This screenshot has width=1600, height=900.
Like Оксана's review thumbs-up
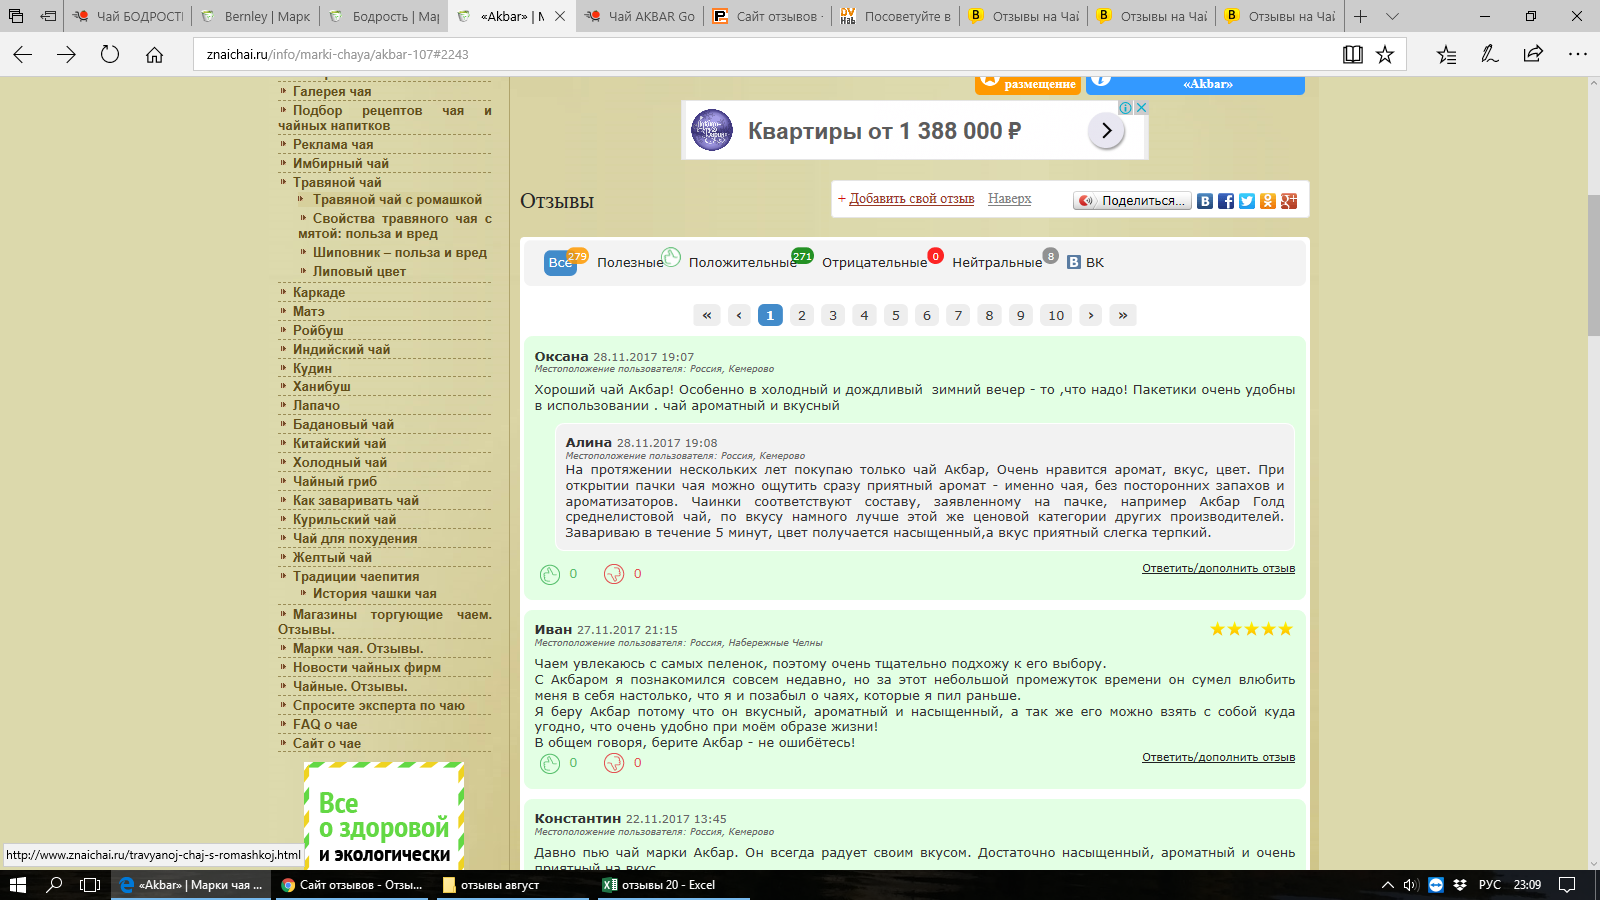click(550, 574)
